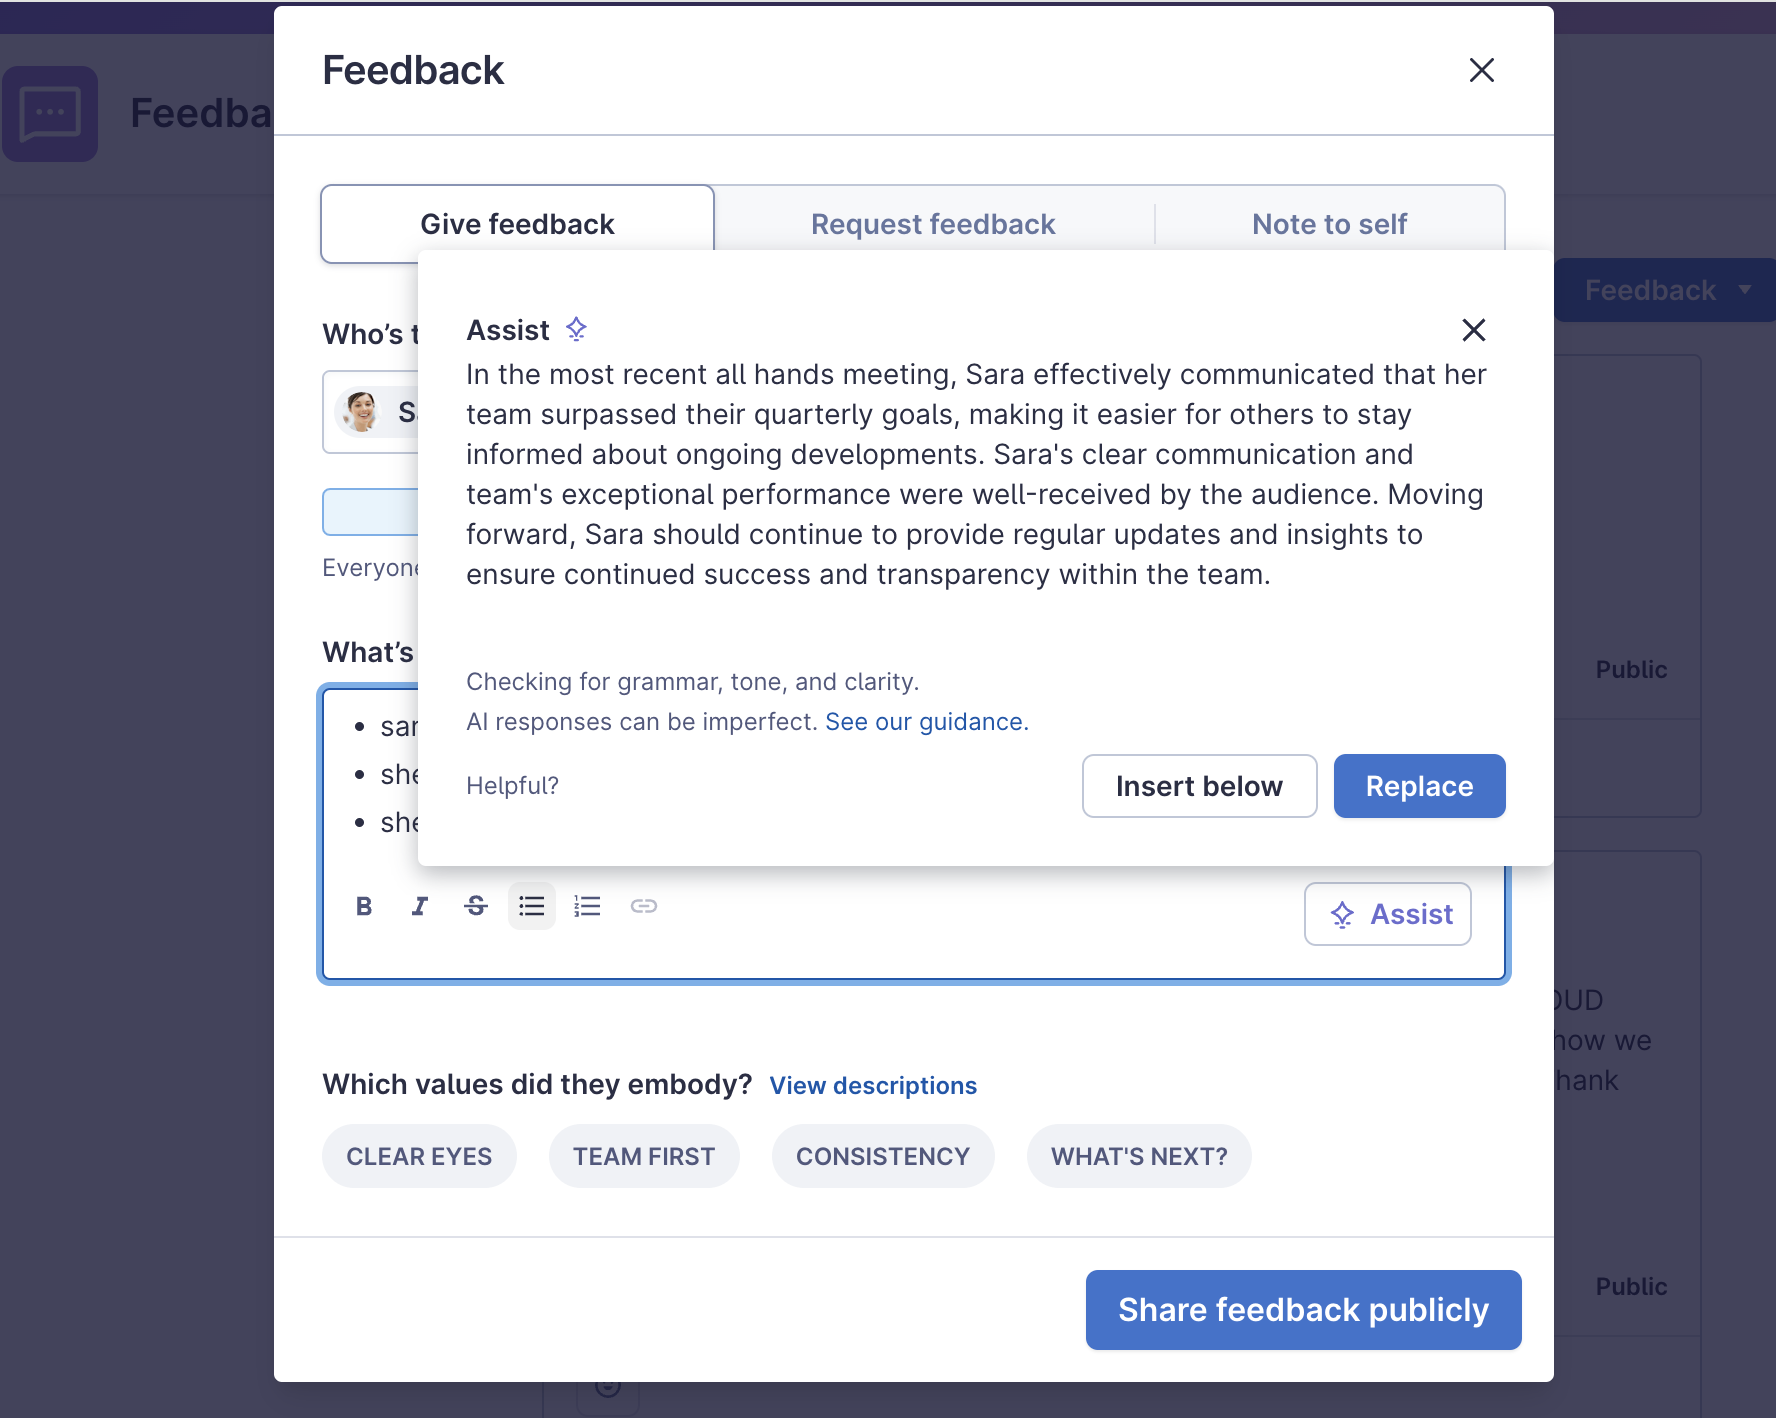The height and width of the screenshot is (1418, 1776).
Task: Open the See our guidance link
Action: (925, 721)
